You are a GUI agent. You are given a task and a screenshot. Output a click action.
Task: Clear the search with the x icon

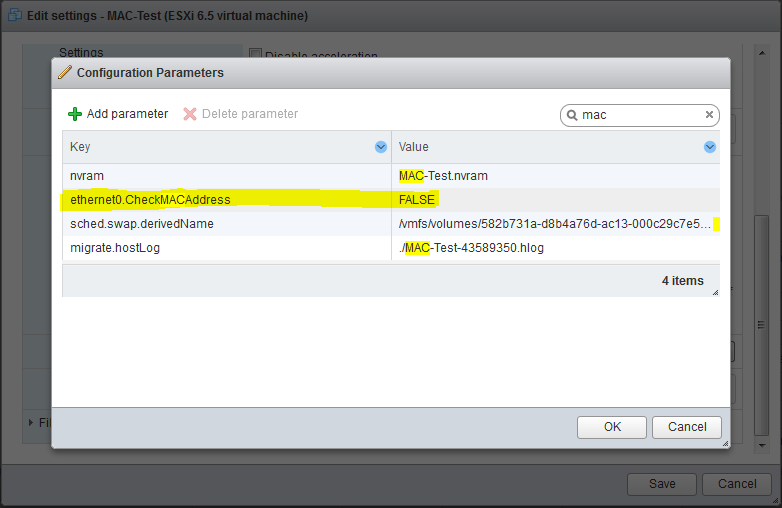pyautogui.click(x=709, y=115)
